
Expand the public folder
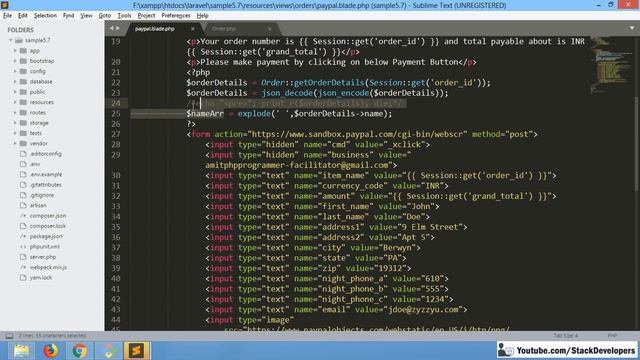[x=16, y=92]
